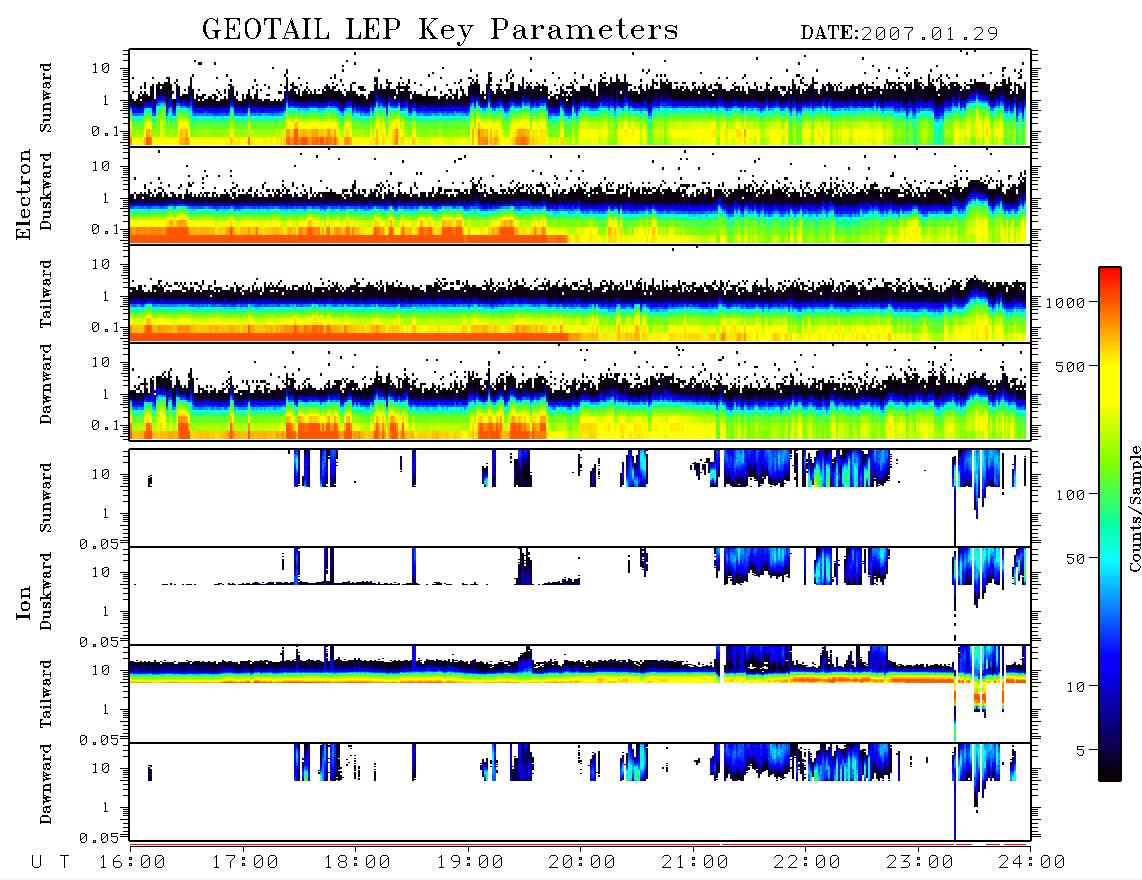The height and width of the screenshot is (880, 1142).
Task: Click the Ion Tailward orange band
Action: coord(578,679)
